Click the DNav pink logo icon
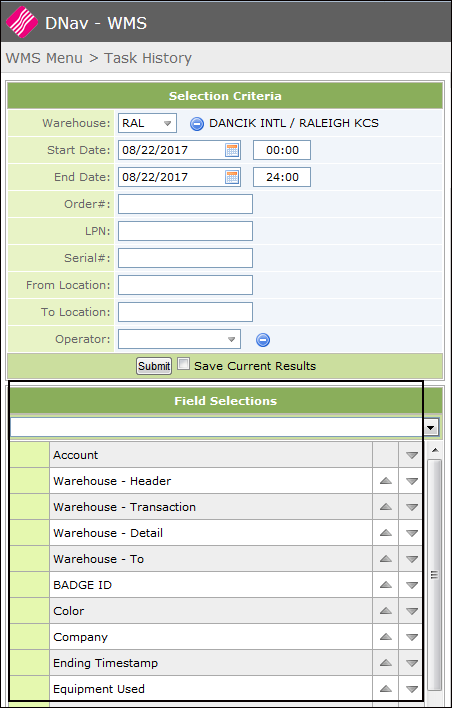The height and width of the screenshot is (708, 452). [22, 22]
